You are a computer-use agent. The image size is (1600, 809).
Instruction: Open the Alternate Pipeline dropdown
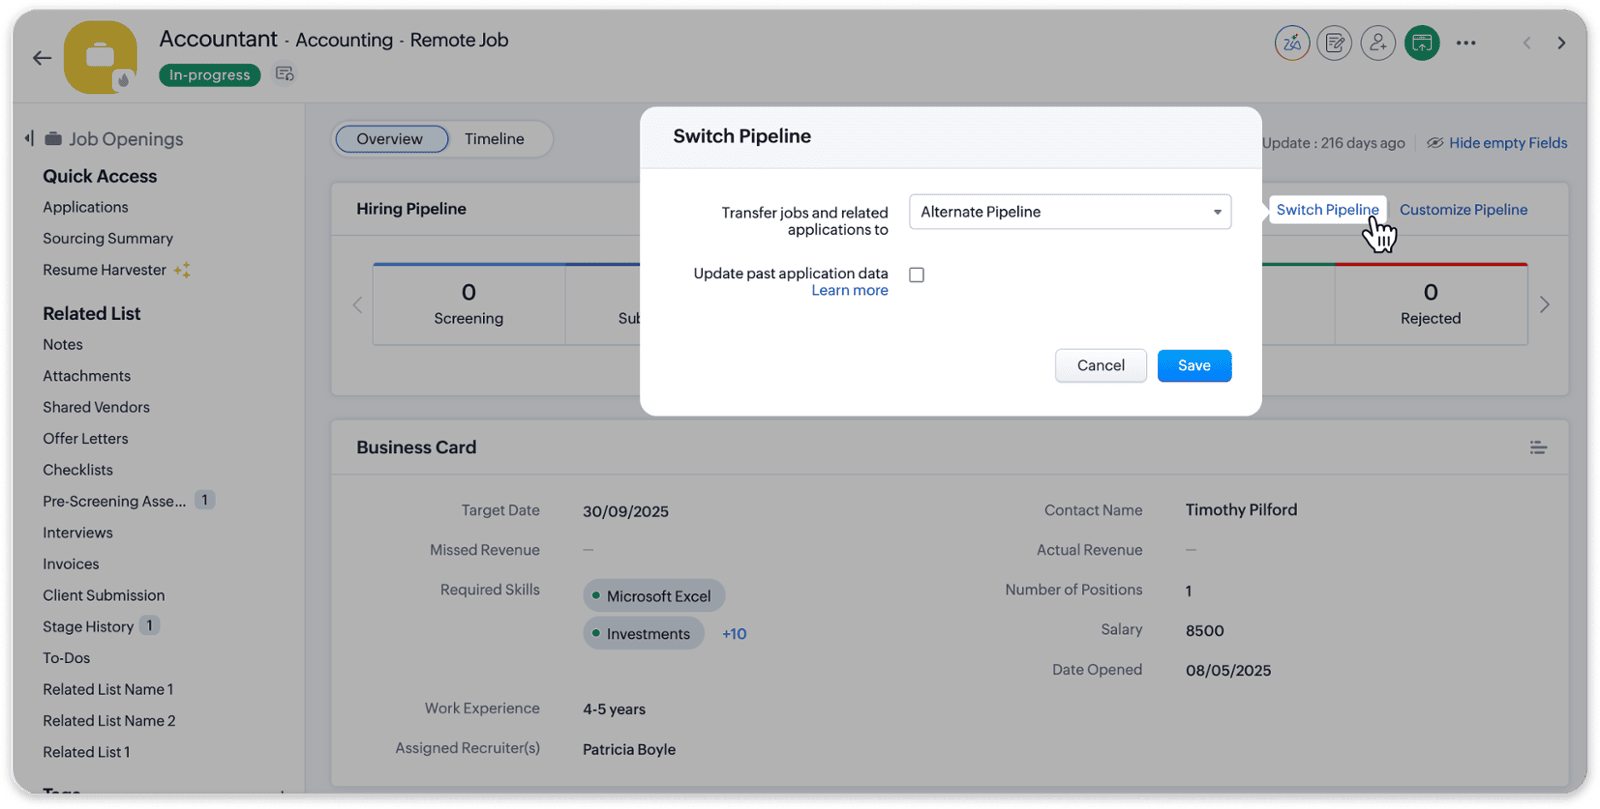click(1070, 212)
